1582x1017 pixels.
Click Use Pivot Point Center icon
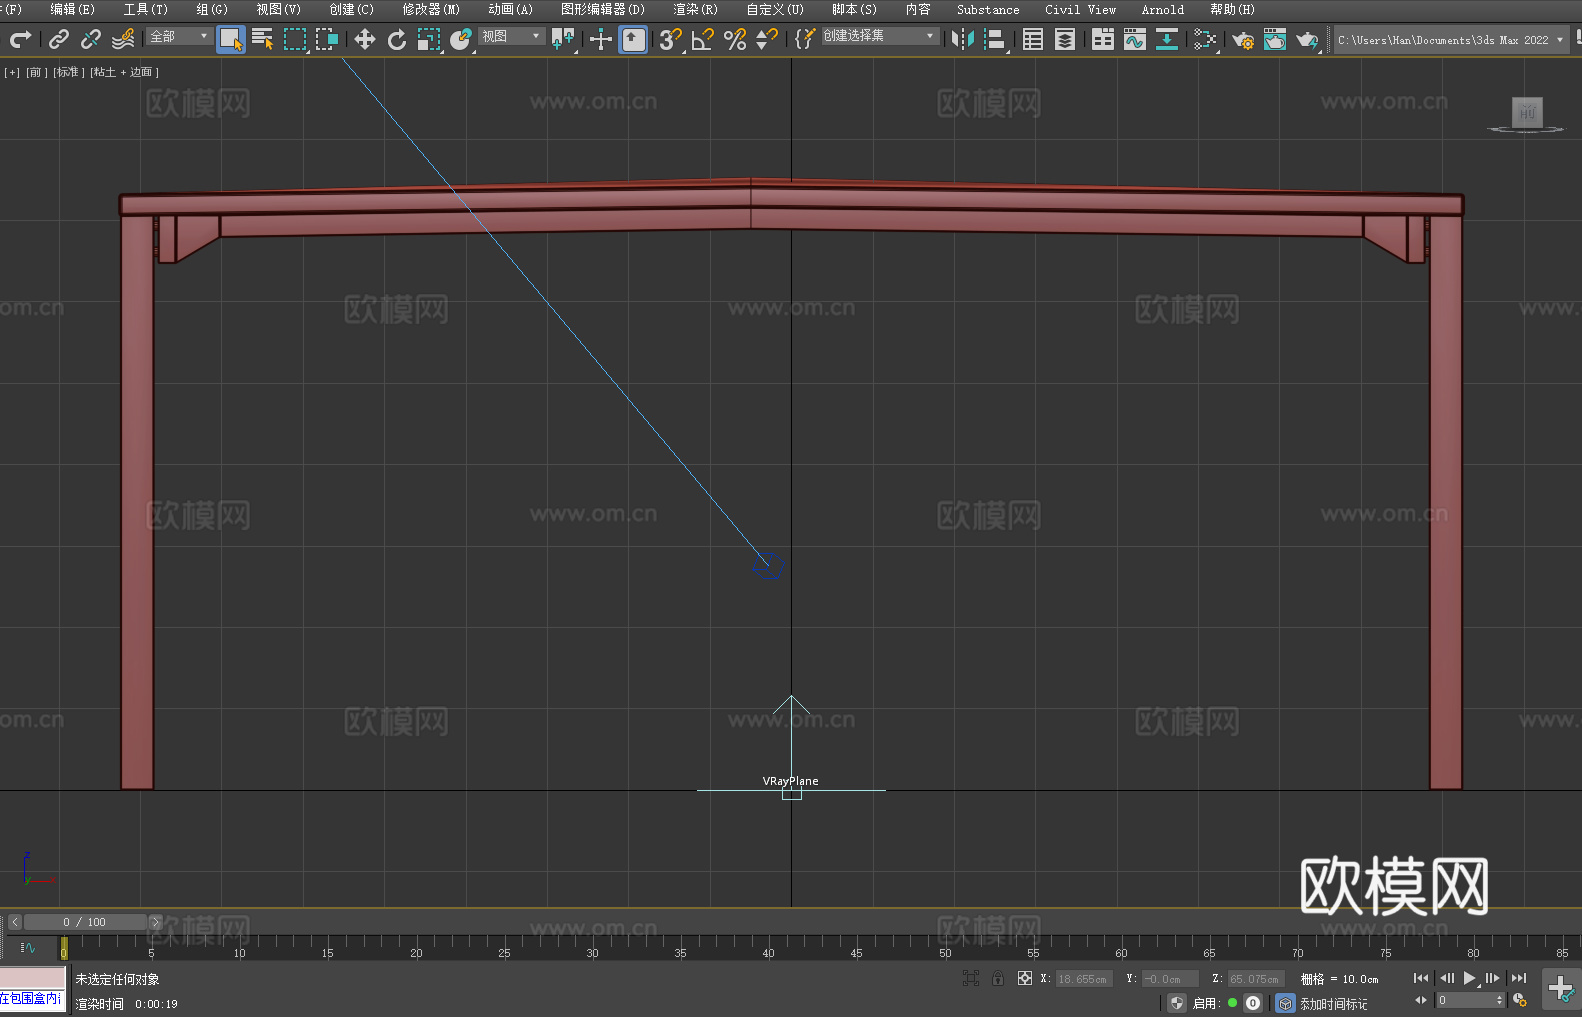point(563,39)
